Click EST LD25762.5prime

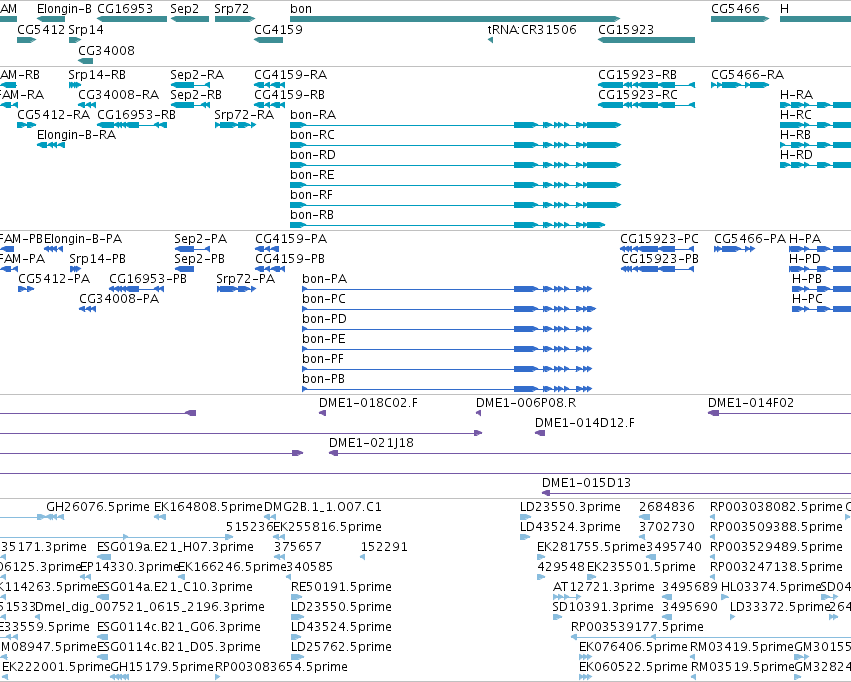pos(297,656)
